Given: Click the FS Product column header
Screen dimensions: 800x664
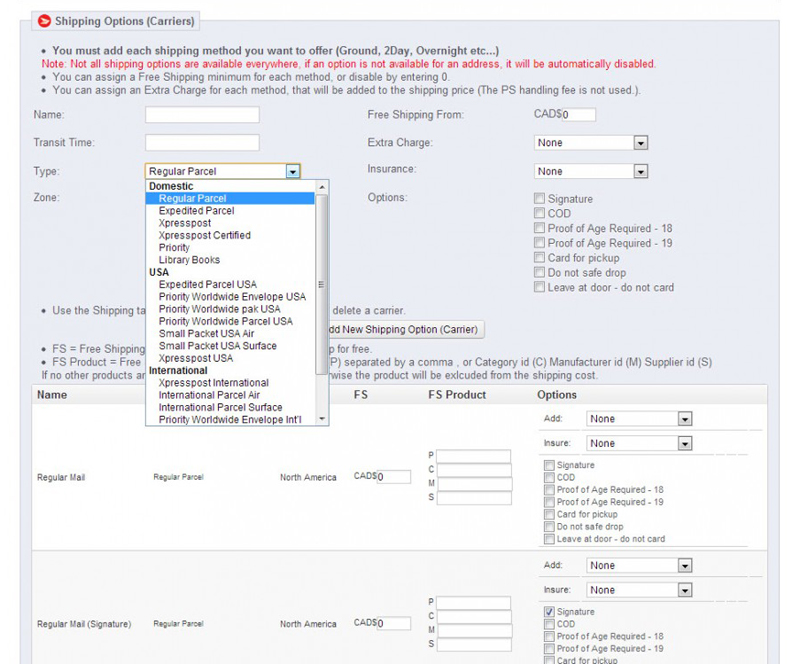Looking at the screenshot, I should tap(457, 395).
